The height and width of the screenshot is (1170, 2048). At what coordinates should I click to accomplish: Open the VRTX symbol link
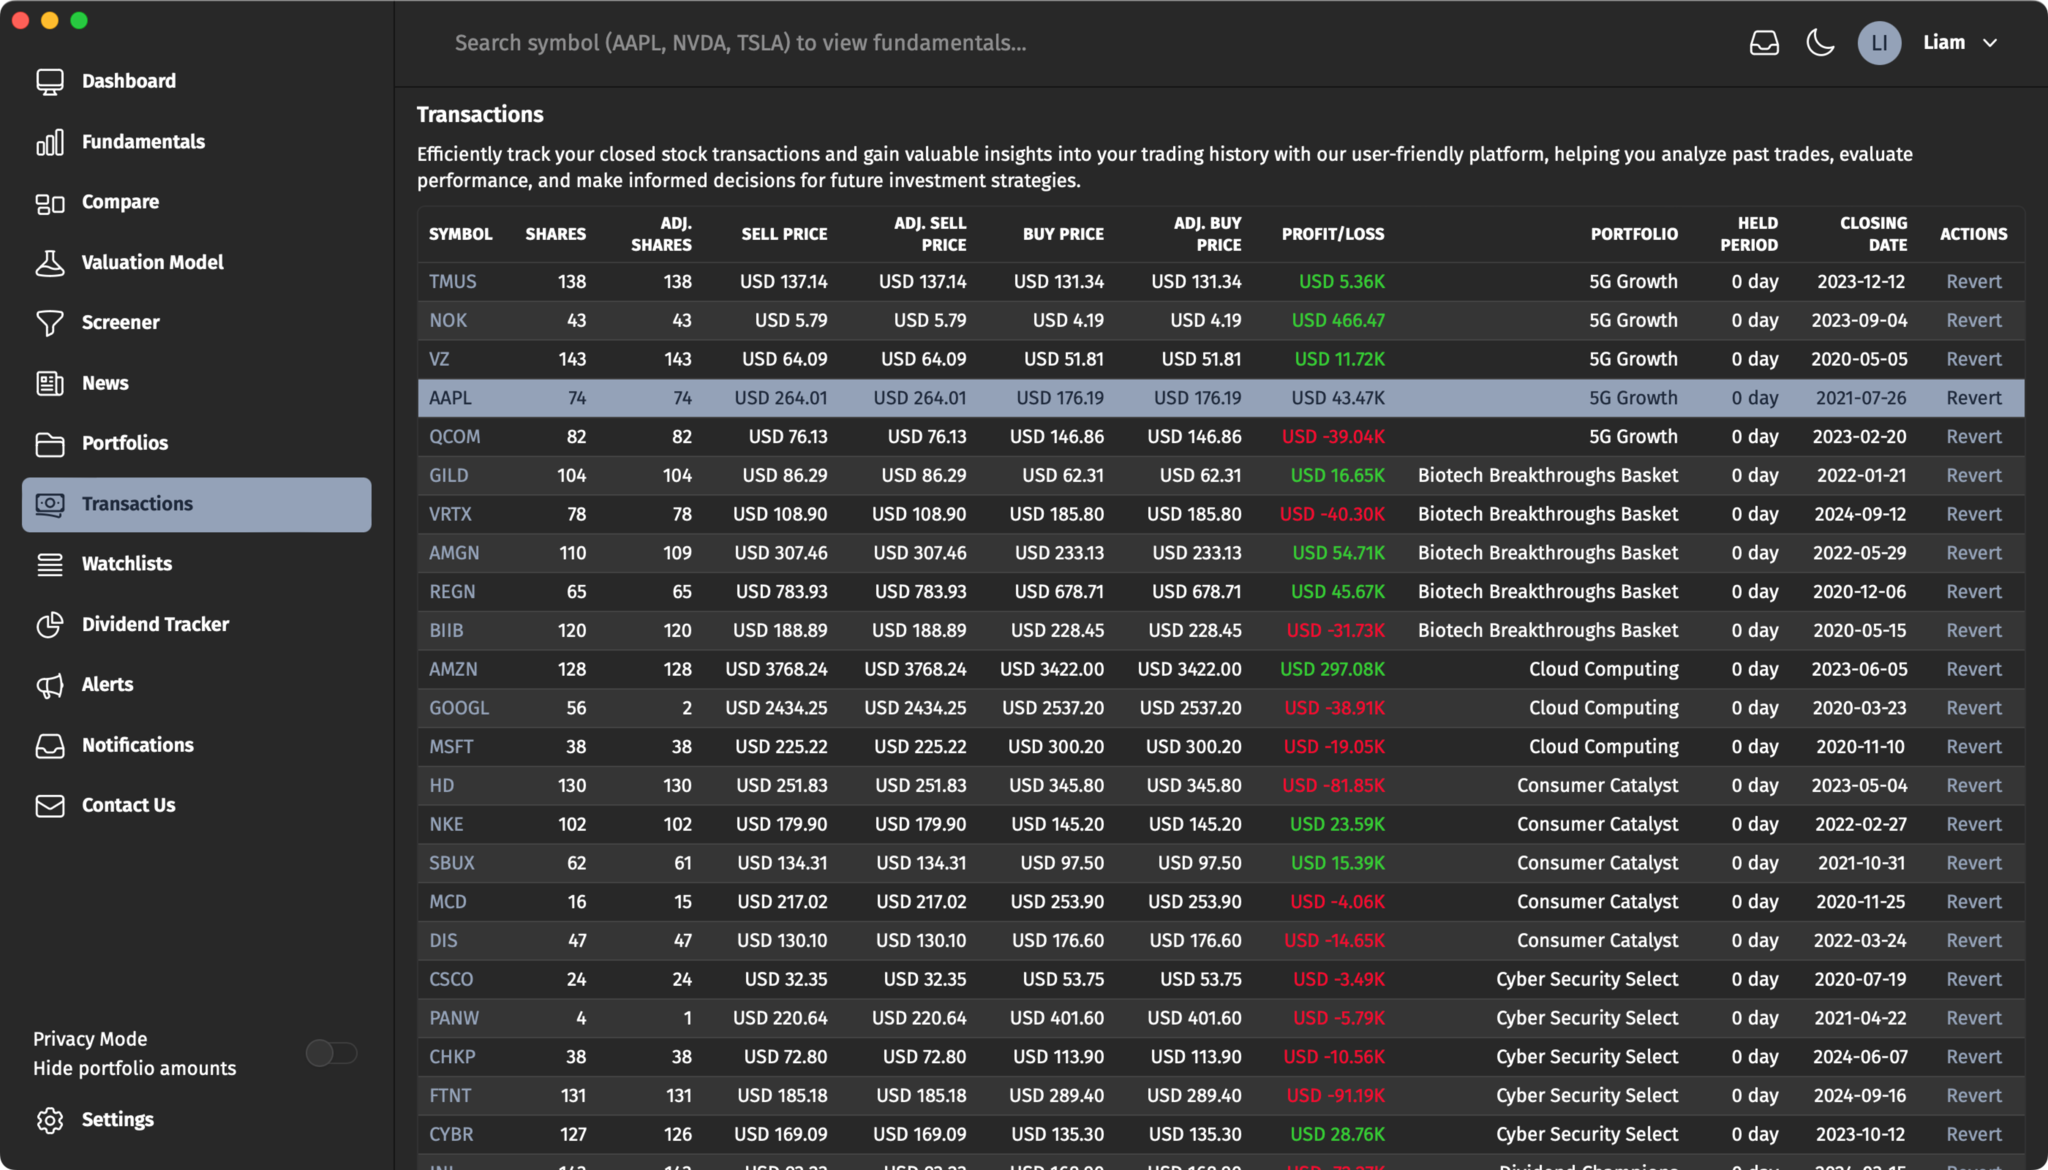click(450, 515)
